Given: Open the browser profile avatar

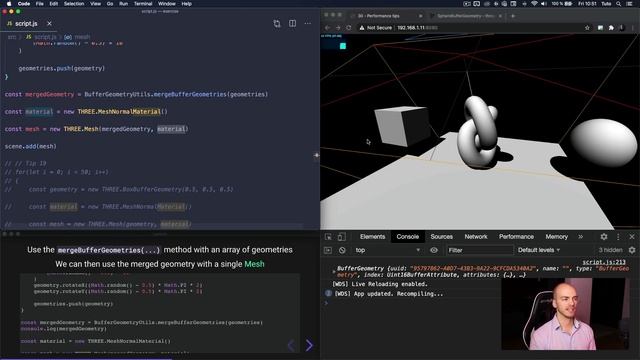Looking at the screenshot, I should pos(622,28).
